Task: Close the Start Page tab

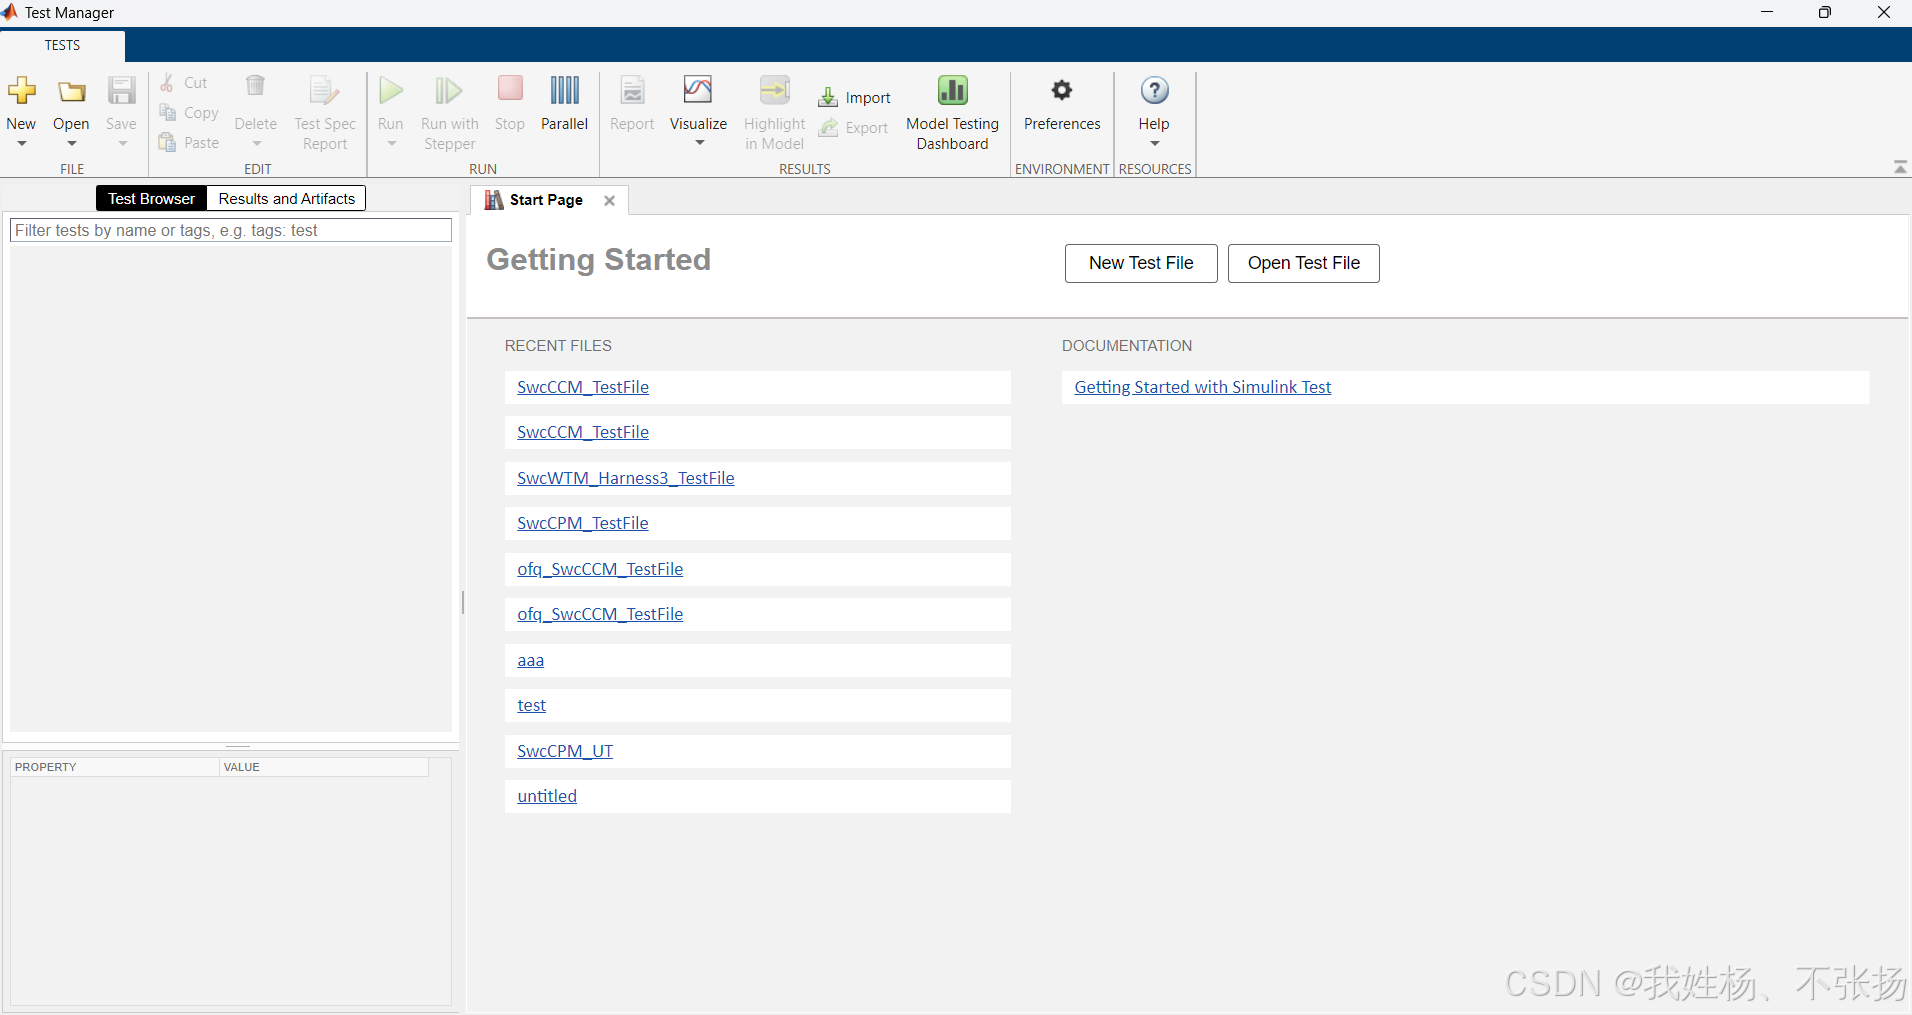Action: pyautogui.click(x=609, y=200)
